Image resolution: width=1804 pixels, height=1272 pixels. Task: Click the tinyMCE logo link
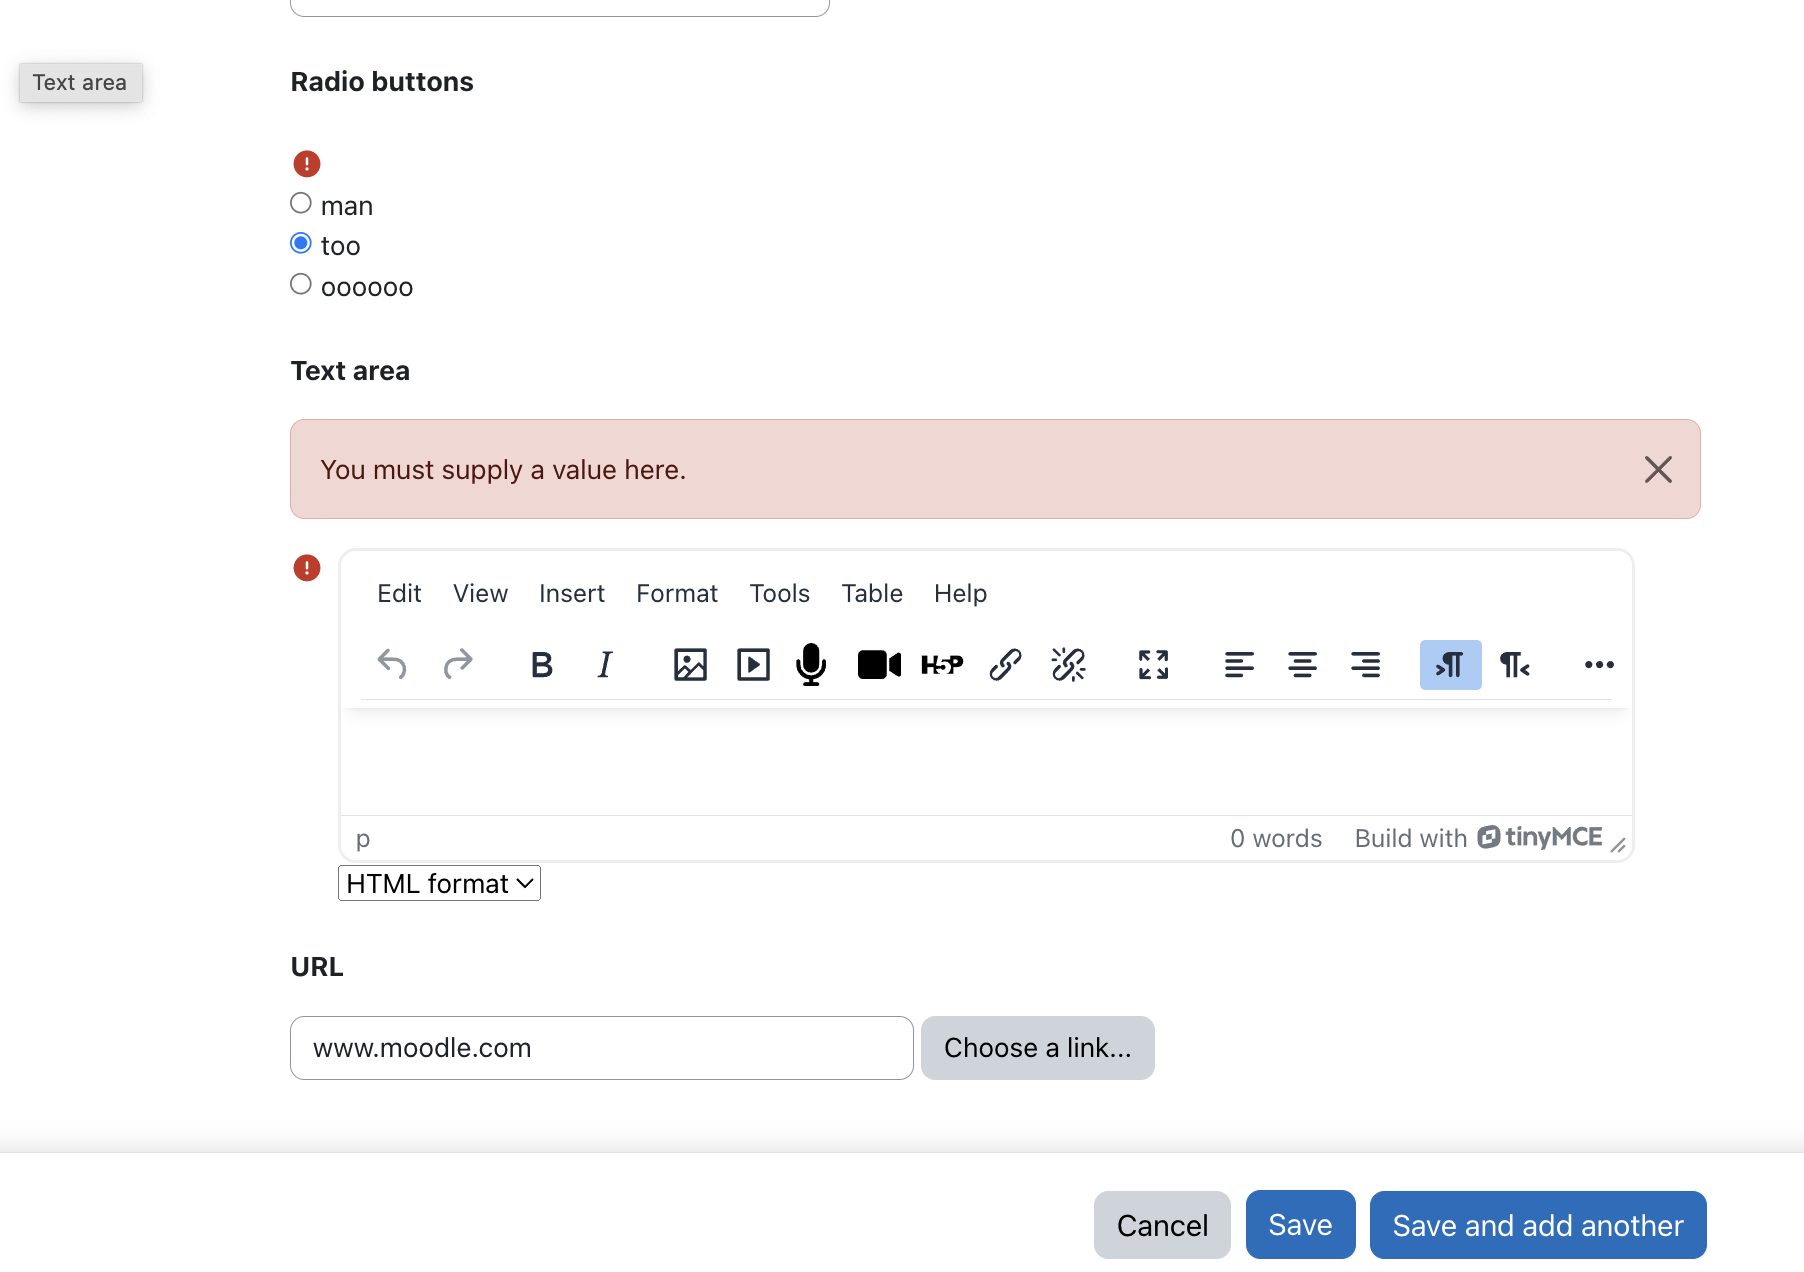point(1540,837)
